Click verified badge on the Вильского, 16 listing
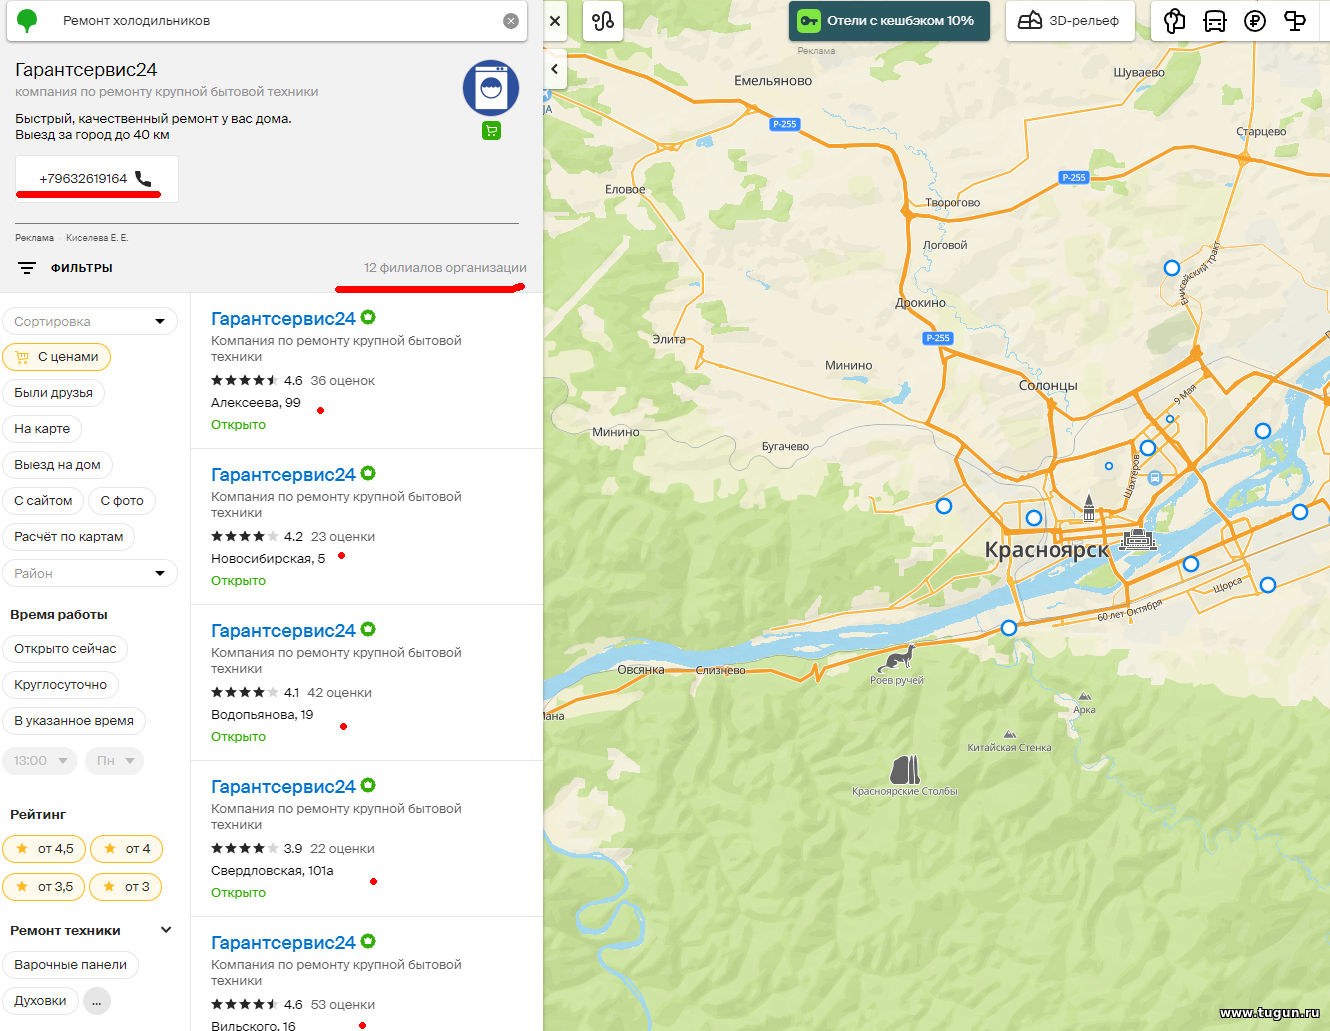The image size is (1330, 1031). tap(368, 941)
